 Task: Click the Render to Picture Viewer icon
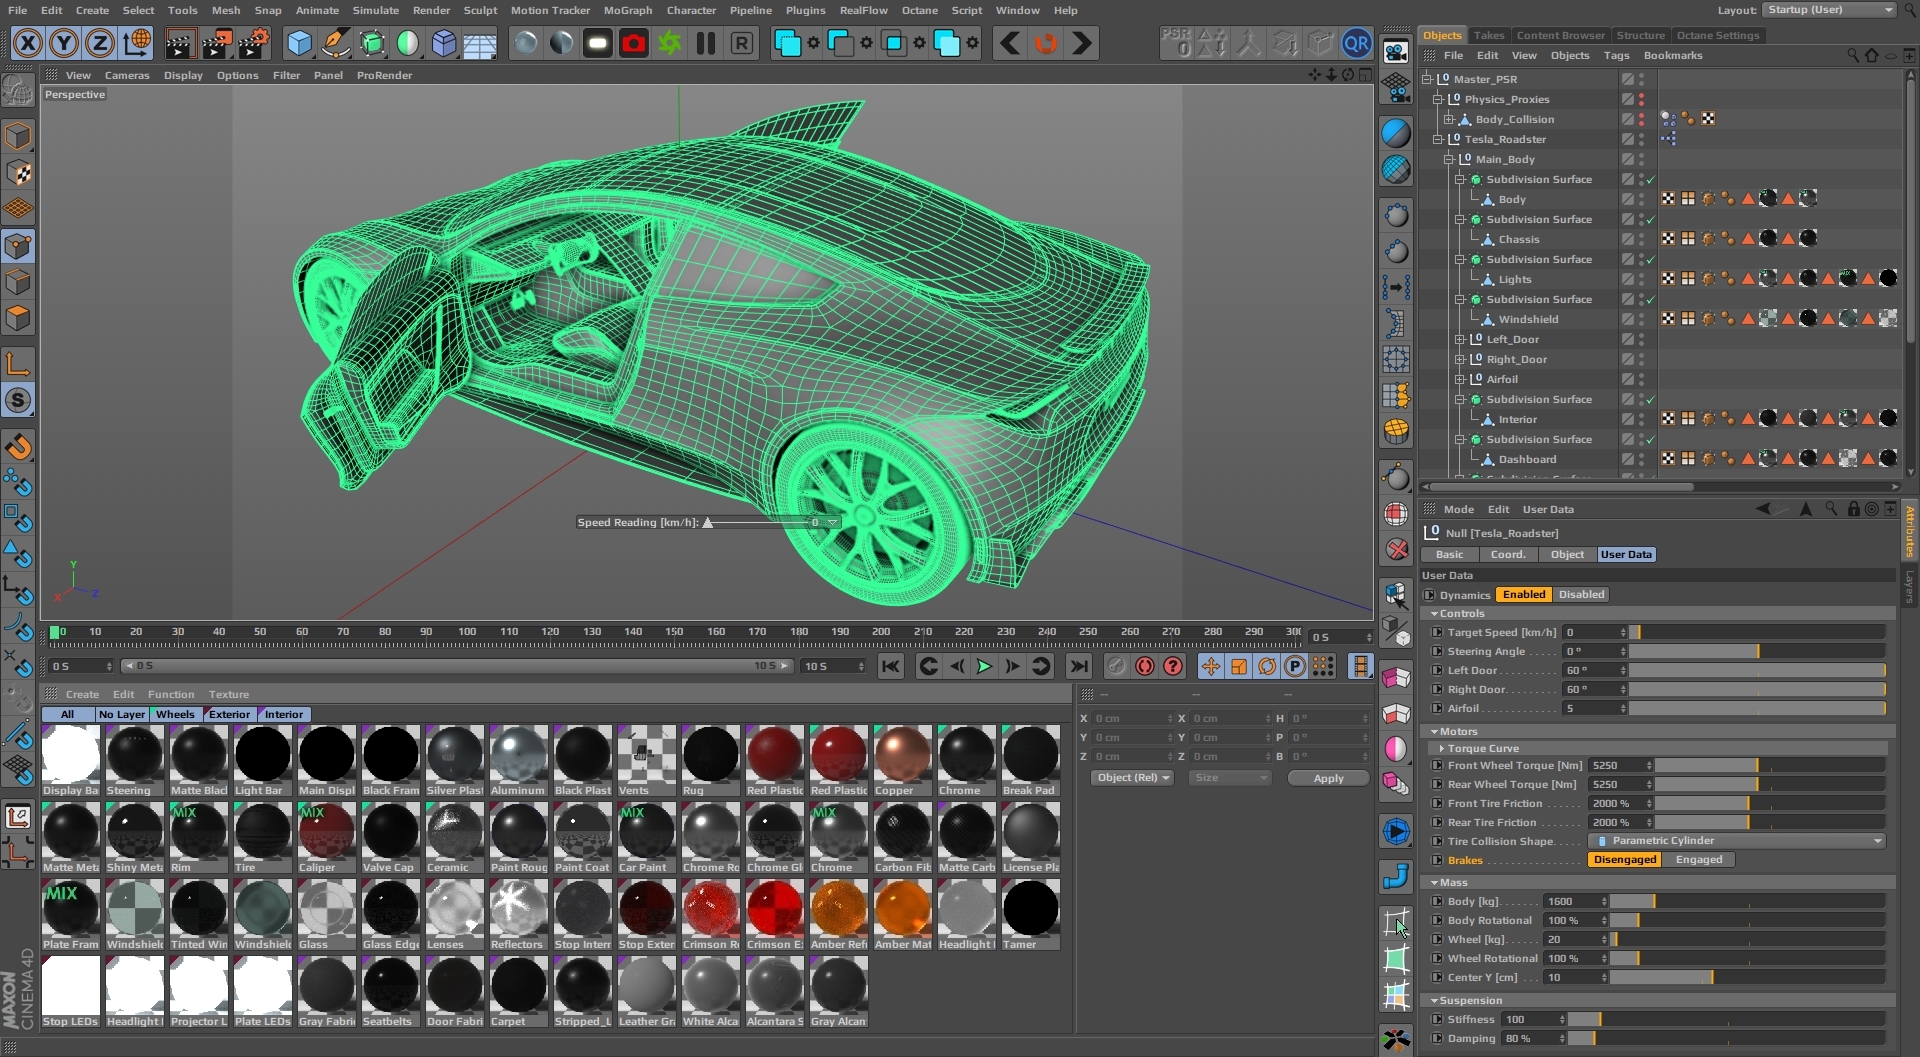217,43
